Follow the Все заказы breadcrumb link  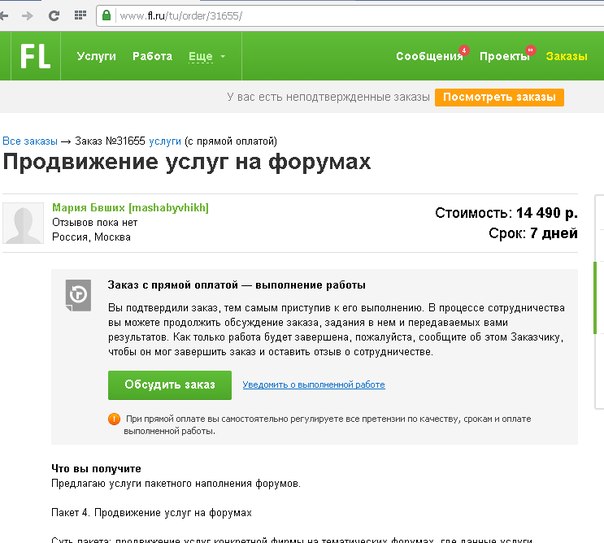click(x=29, y=142)
